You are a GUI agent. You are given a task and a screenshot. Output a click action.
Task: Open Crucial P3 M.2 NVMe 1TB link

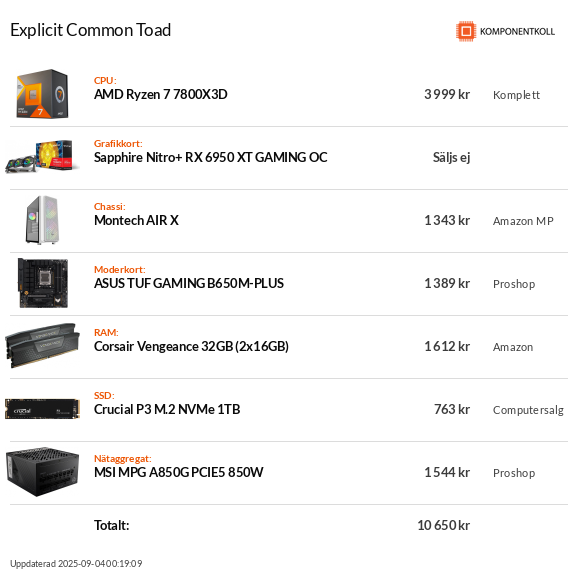[167, 409]
